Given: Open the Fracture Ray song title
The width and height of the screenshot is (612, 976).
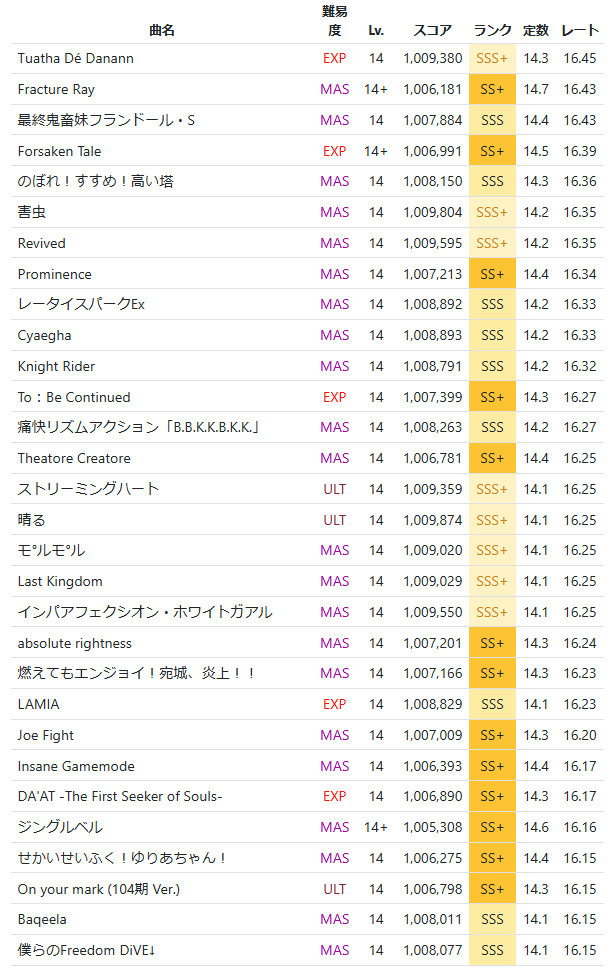Looking at the screenshot, I should (x=56, y=90).
